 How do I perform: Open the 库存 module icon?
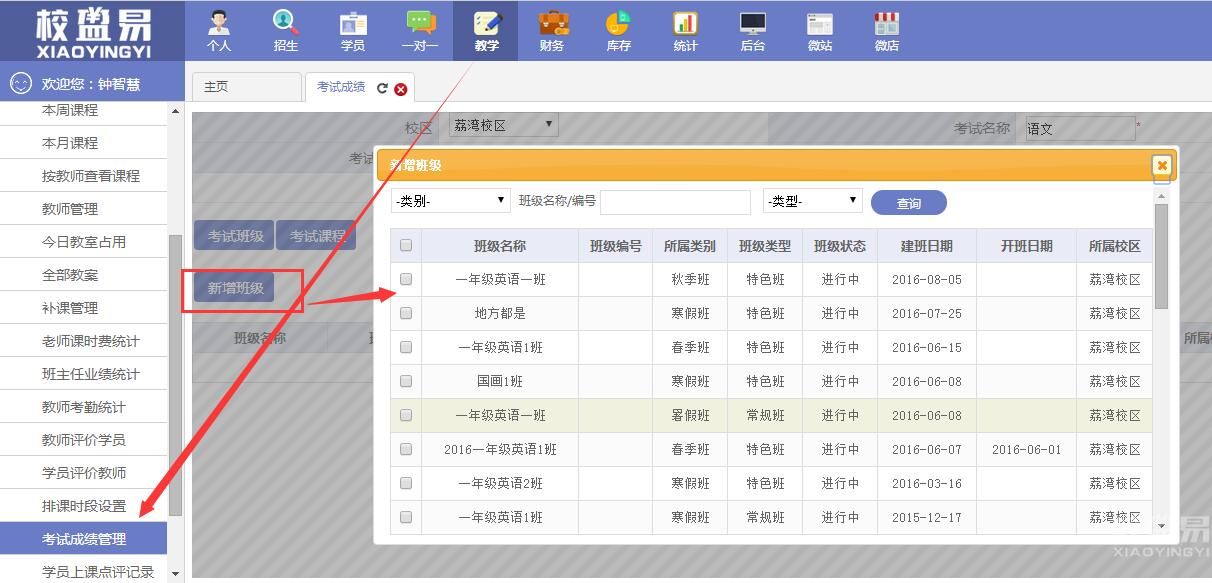(619, 30)
